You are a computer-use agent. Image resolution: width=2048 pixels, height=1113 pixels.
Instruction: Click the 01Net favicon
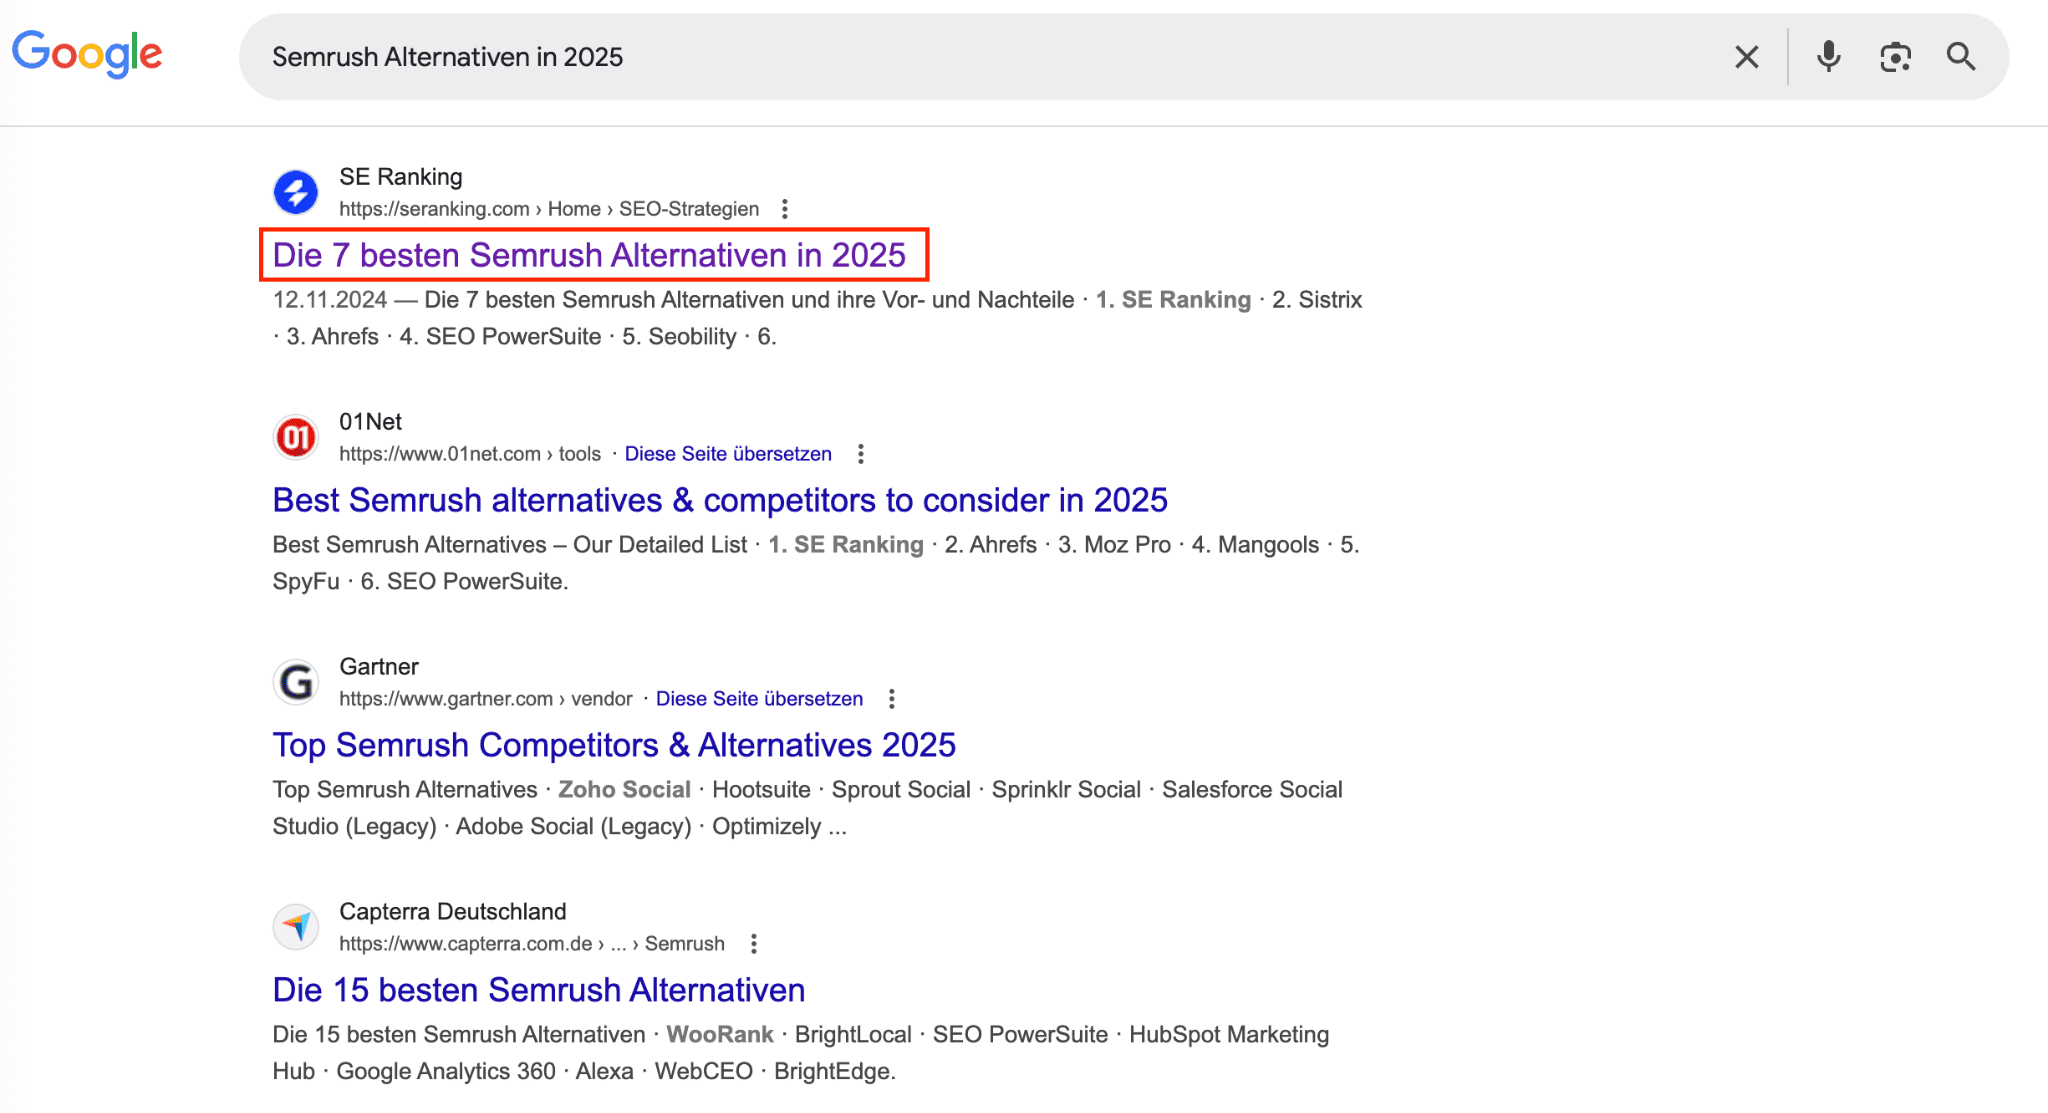tap(296, 437)
